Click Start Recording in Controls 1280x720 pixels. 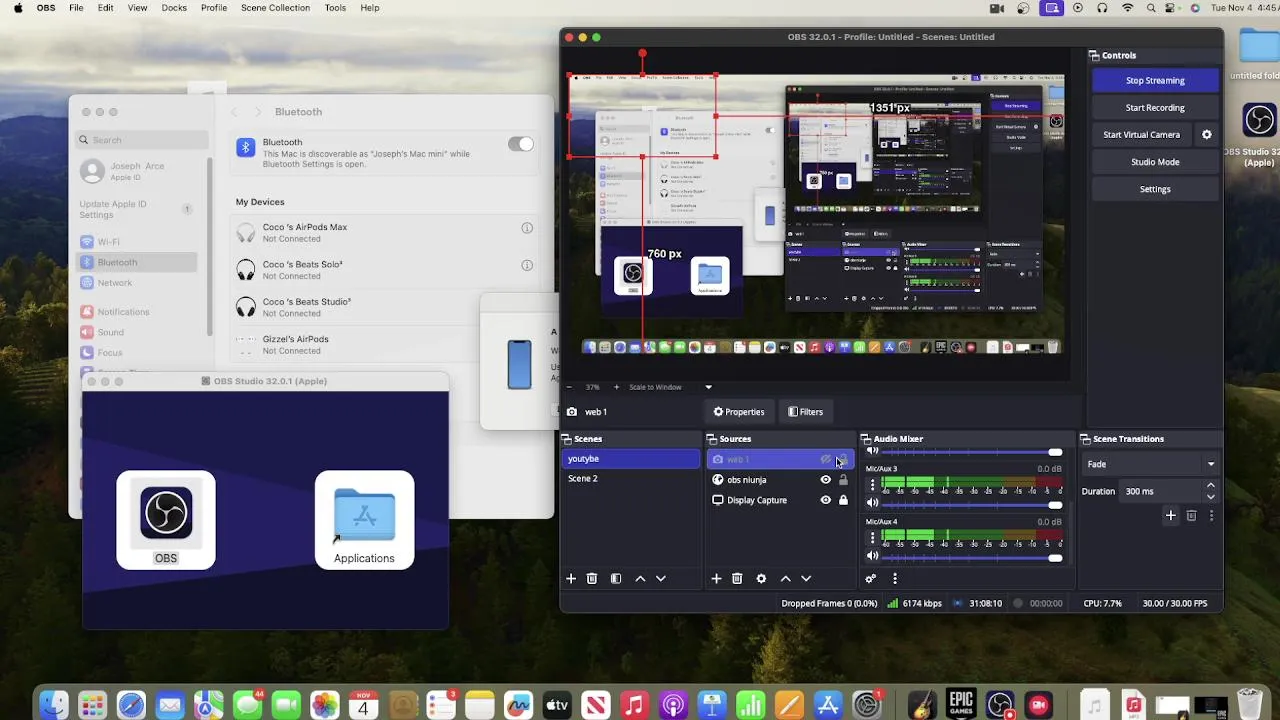(x=1155, y=107)
